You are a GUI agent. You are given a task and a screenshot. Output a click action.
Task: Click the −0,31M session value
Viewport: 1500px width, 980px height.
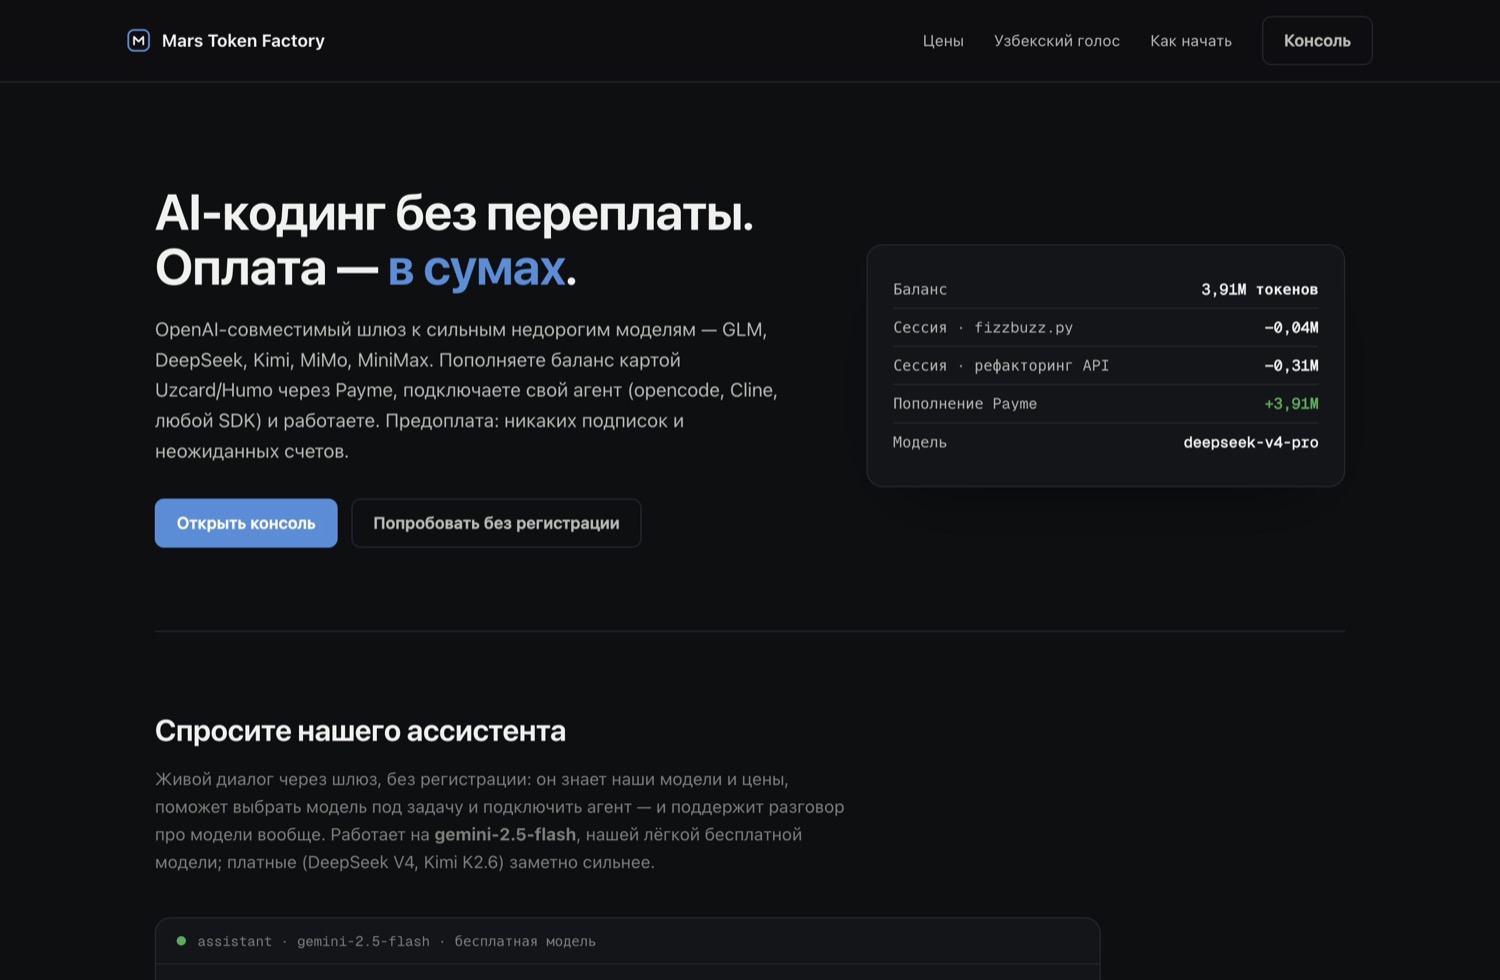pos(1291,365)
